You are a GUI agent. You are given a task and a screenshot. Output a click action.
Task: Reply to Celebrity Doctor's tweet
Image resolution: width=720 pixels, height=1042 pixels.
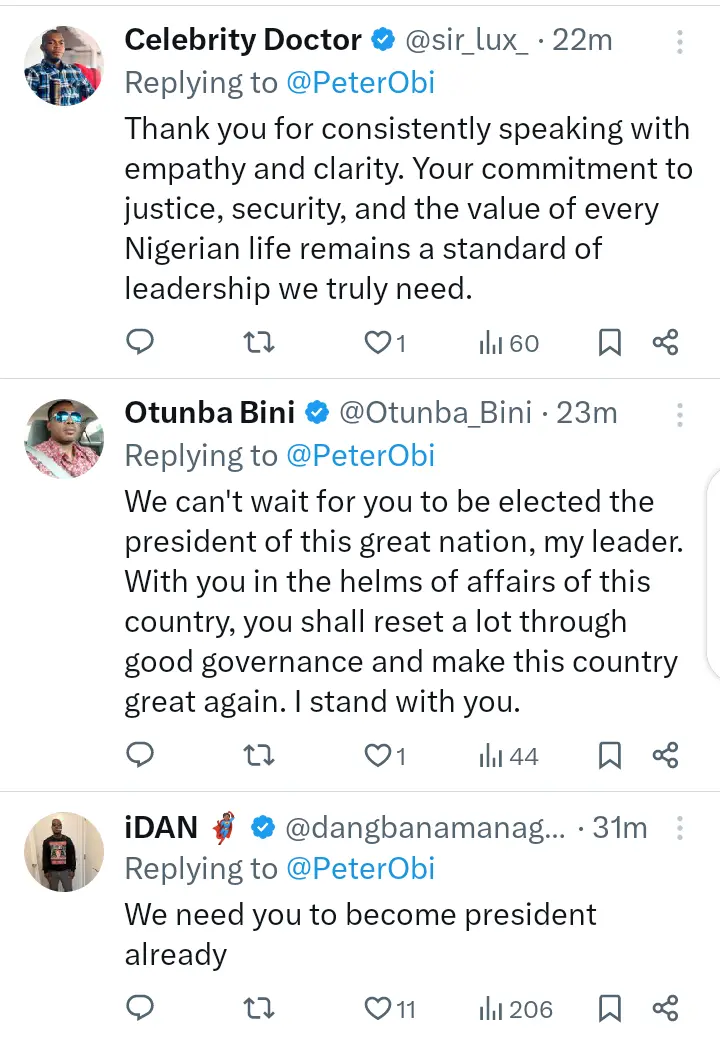point(141,343)
